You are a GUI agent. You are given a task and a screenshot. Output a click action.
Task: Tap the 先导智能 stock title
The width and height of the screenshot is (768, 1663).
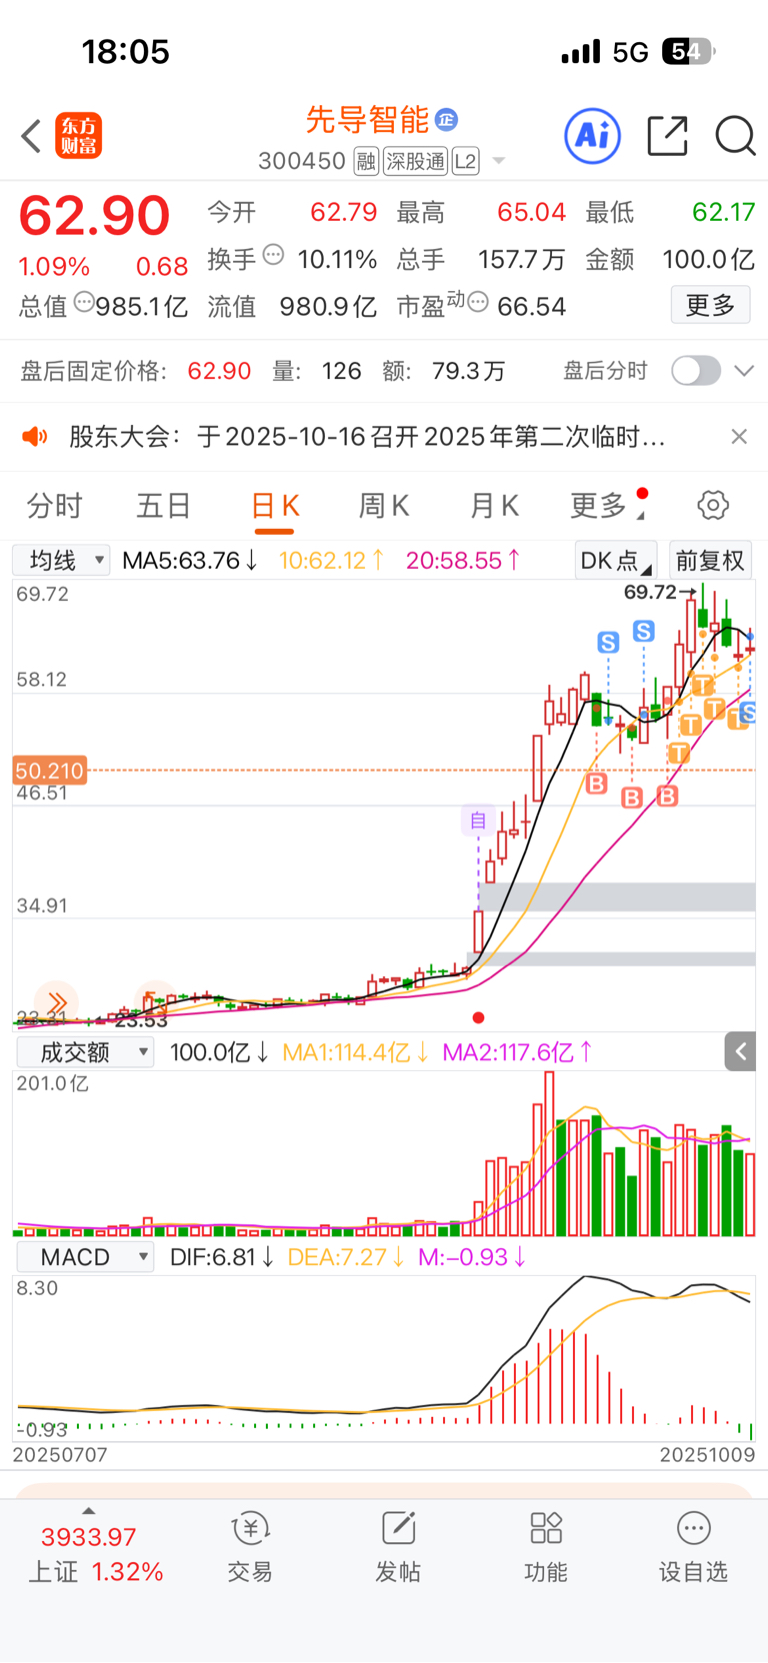tap(367, 119)
